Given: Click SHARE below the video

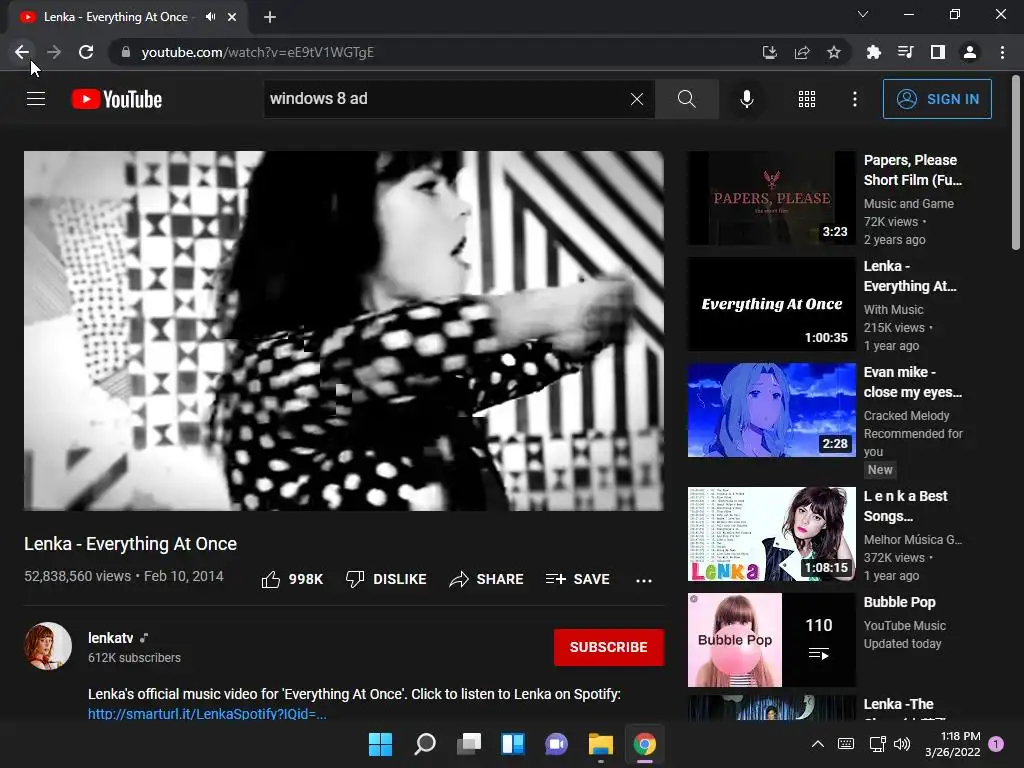Looking at the screenshot, I should click(x=487, y=579).
